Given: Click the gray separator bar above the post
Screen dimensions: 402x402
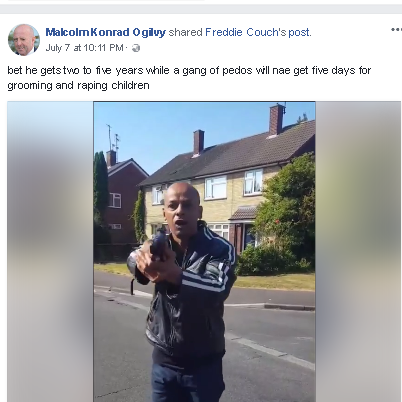Looking at the screenshot, I should click(x=201, y=9).
